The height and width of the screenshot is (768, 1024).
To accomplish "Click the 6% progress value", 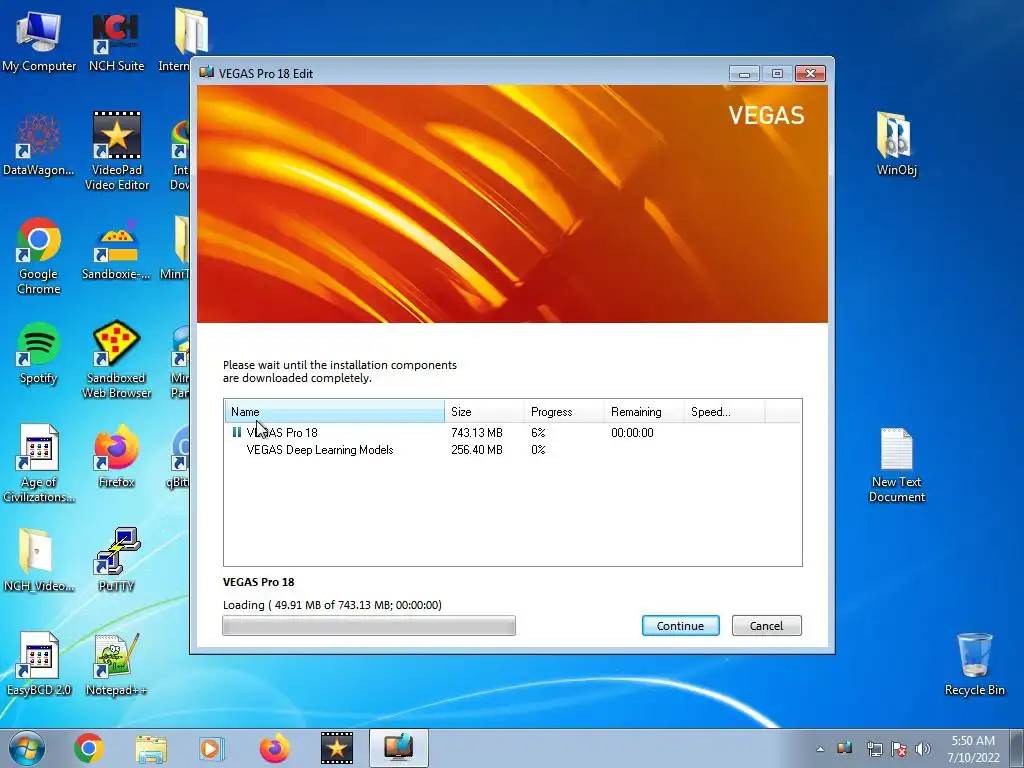I will click(x=538, y=432).
